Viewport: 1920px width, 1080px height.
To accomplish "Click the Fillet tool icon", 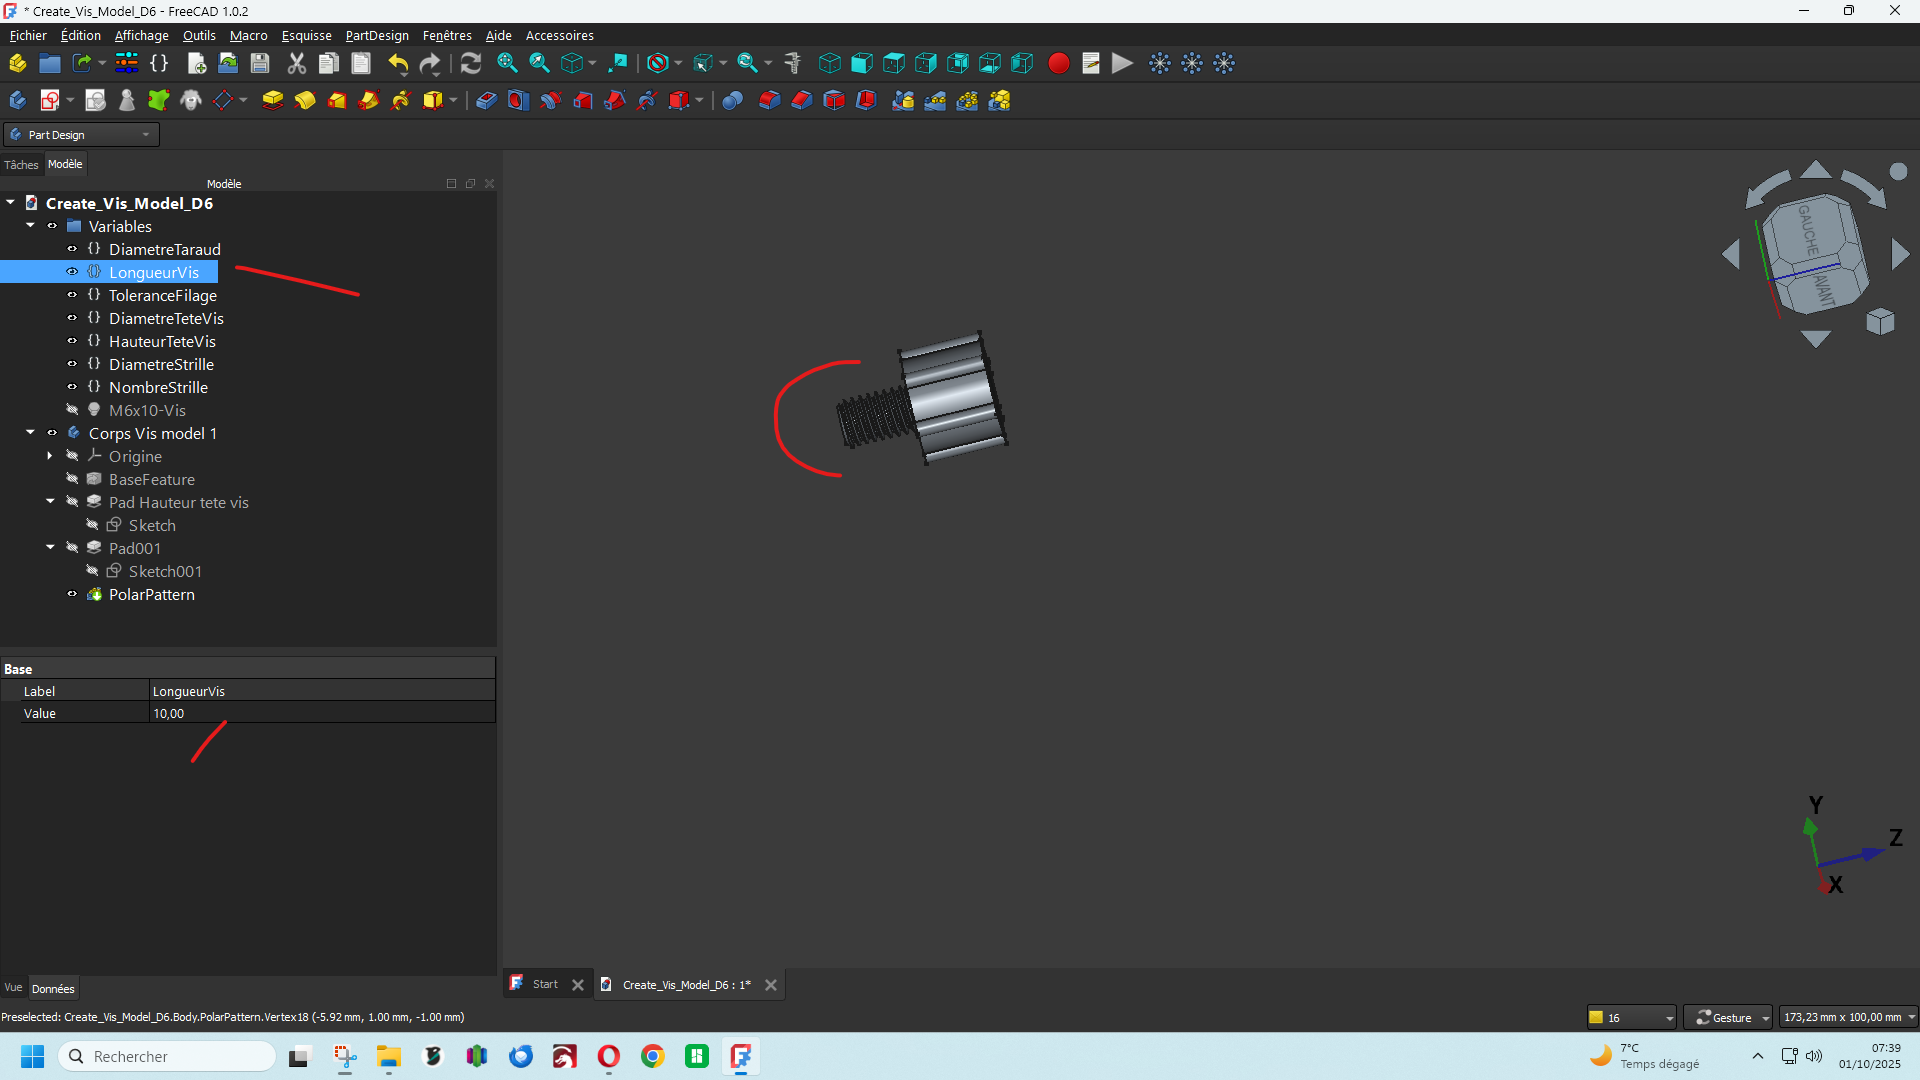I will pos(769,100).
